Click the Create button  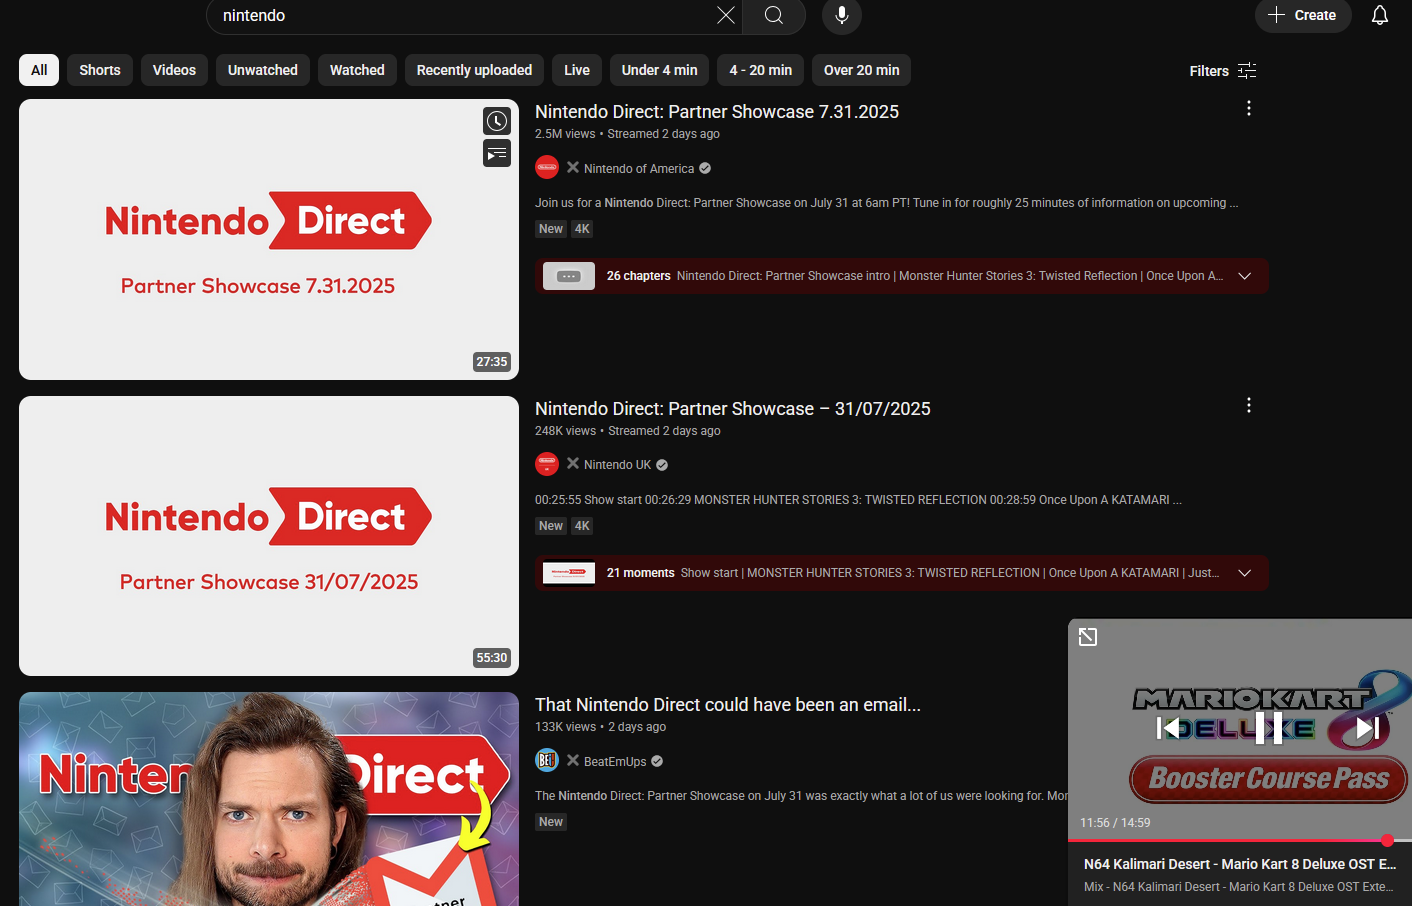[1303, 15]
